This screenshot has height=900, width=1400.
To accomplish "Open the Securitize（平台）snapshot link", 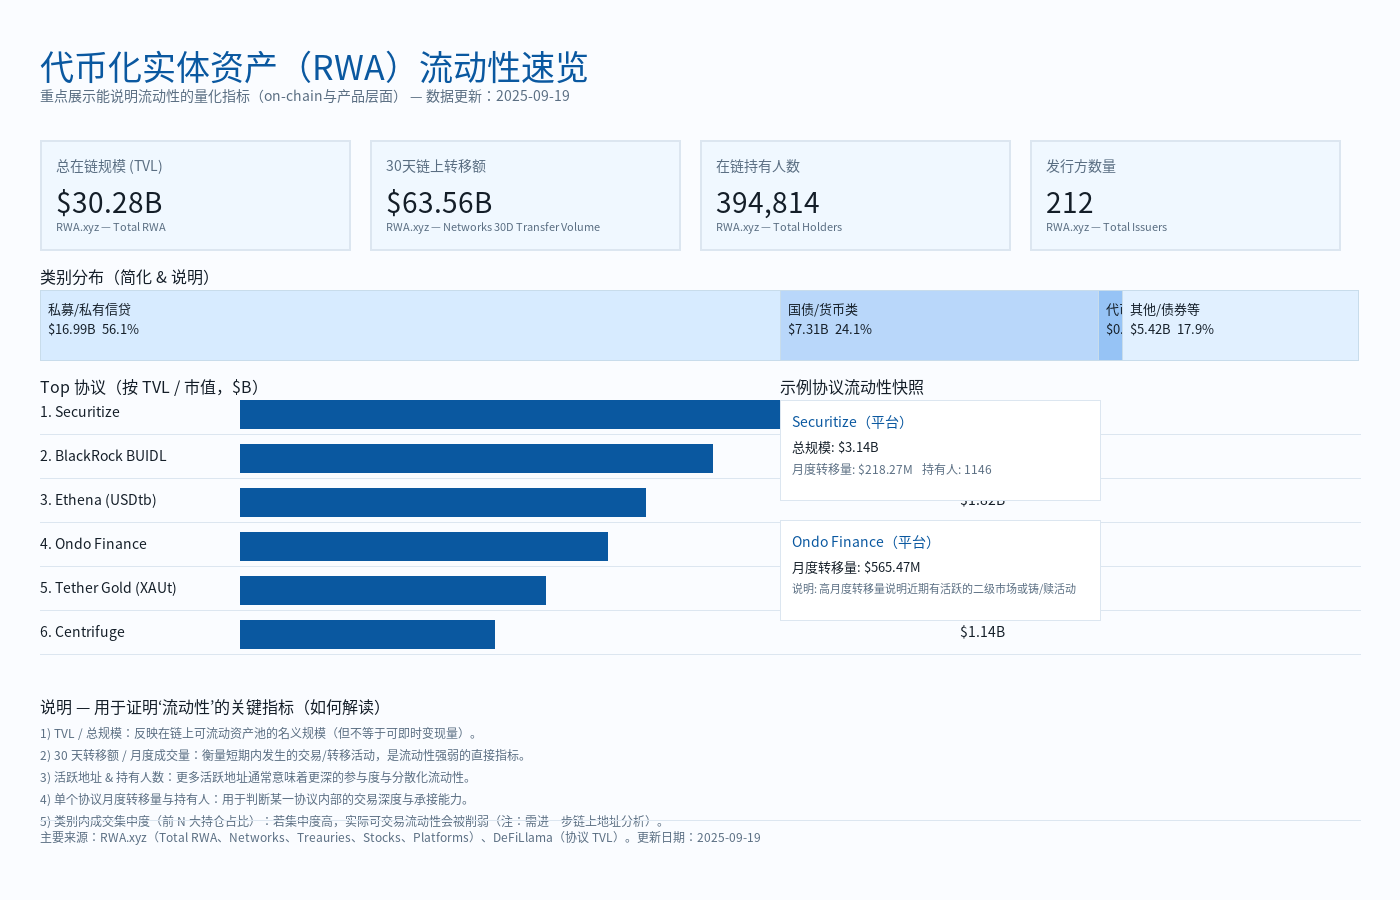I will click(x=848, y=421).
